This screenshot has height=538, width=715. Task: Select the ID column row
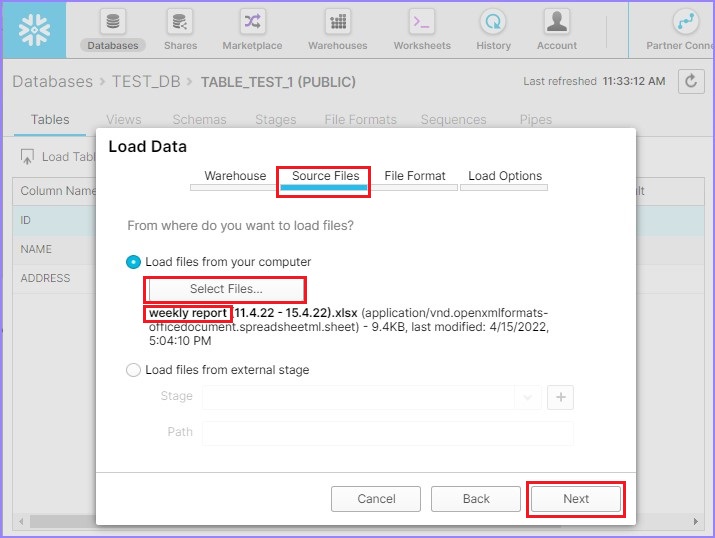(54, 221)
